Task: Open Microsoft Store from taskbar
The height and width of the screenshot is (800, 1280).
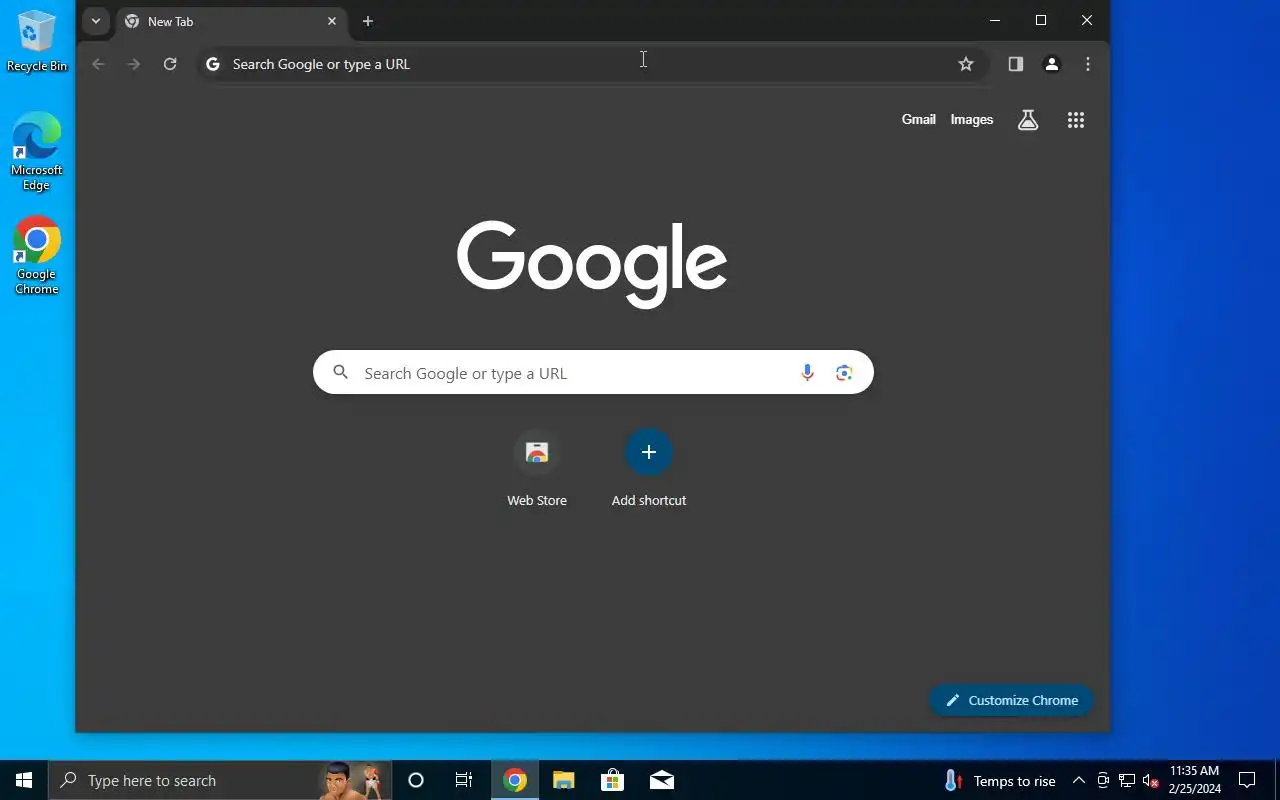Action: [x=612, y=780]
